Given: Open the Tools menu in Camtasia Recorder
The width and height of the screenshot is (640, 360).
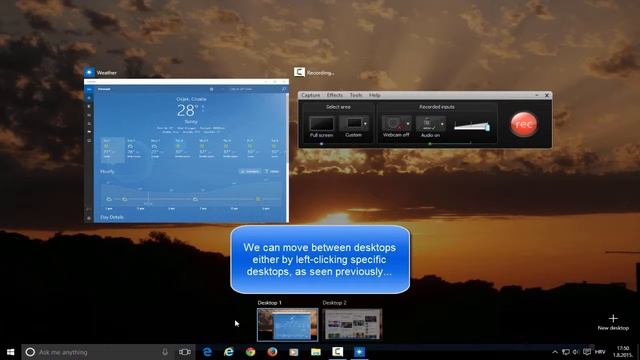Looking at the screenshot, I should 356,95.
